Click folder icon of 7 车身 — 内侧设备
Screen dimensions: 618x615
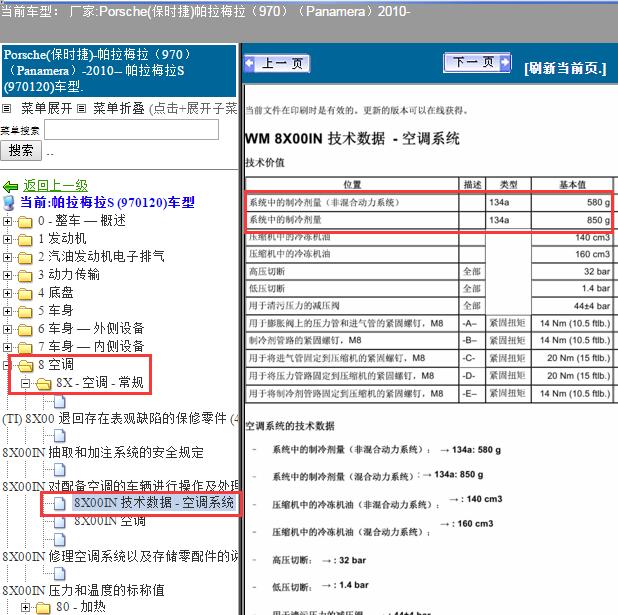25,348
